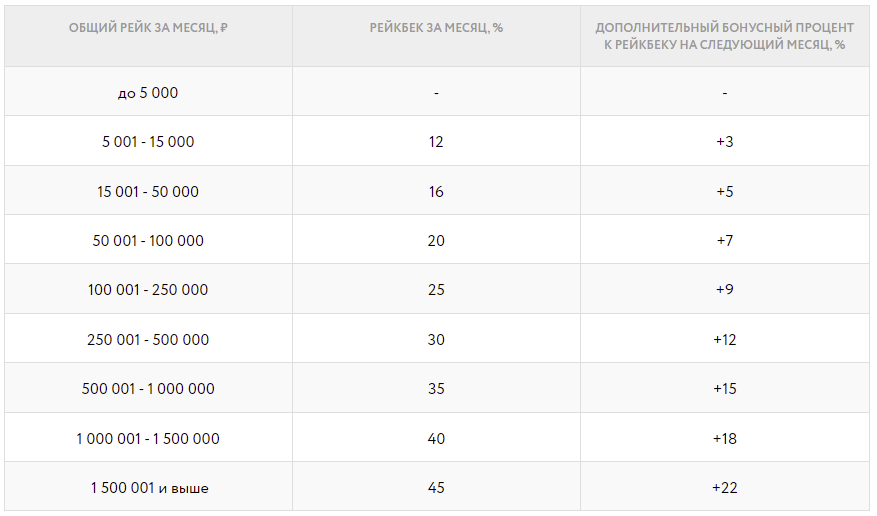Image resolution: width=877 pixels, height=516 pixels.
Task: Click the "+15" bonus percent value
Action: coord(724,389)
